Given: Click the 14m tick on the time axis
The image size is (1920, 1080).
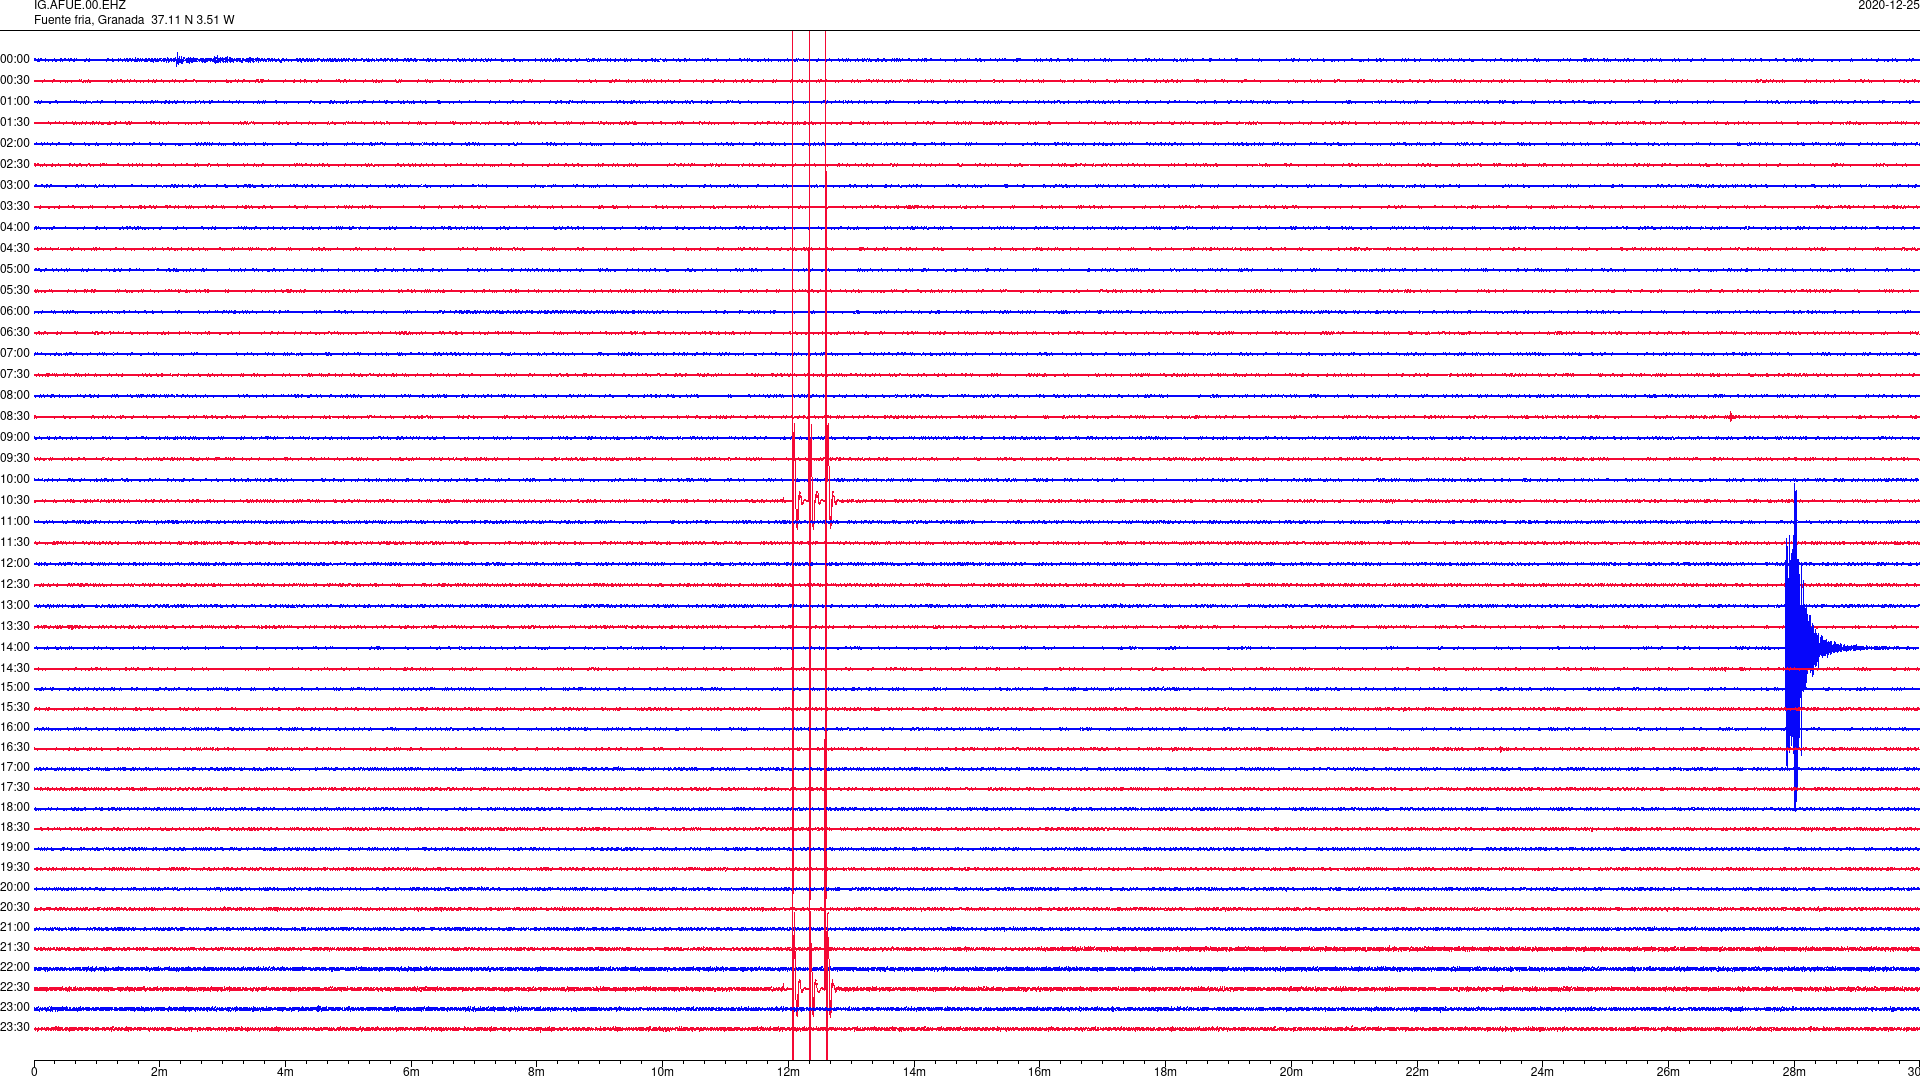Looking at the screenshot, I should coord(914,1073).
